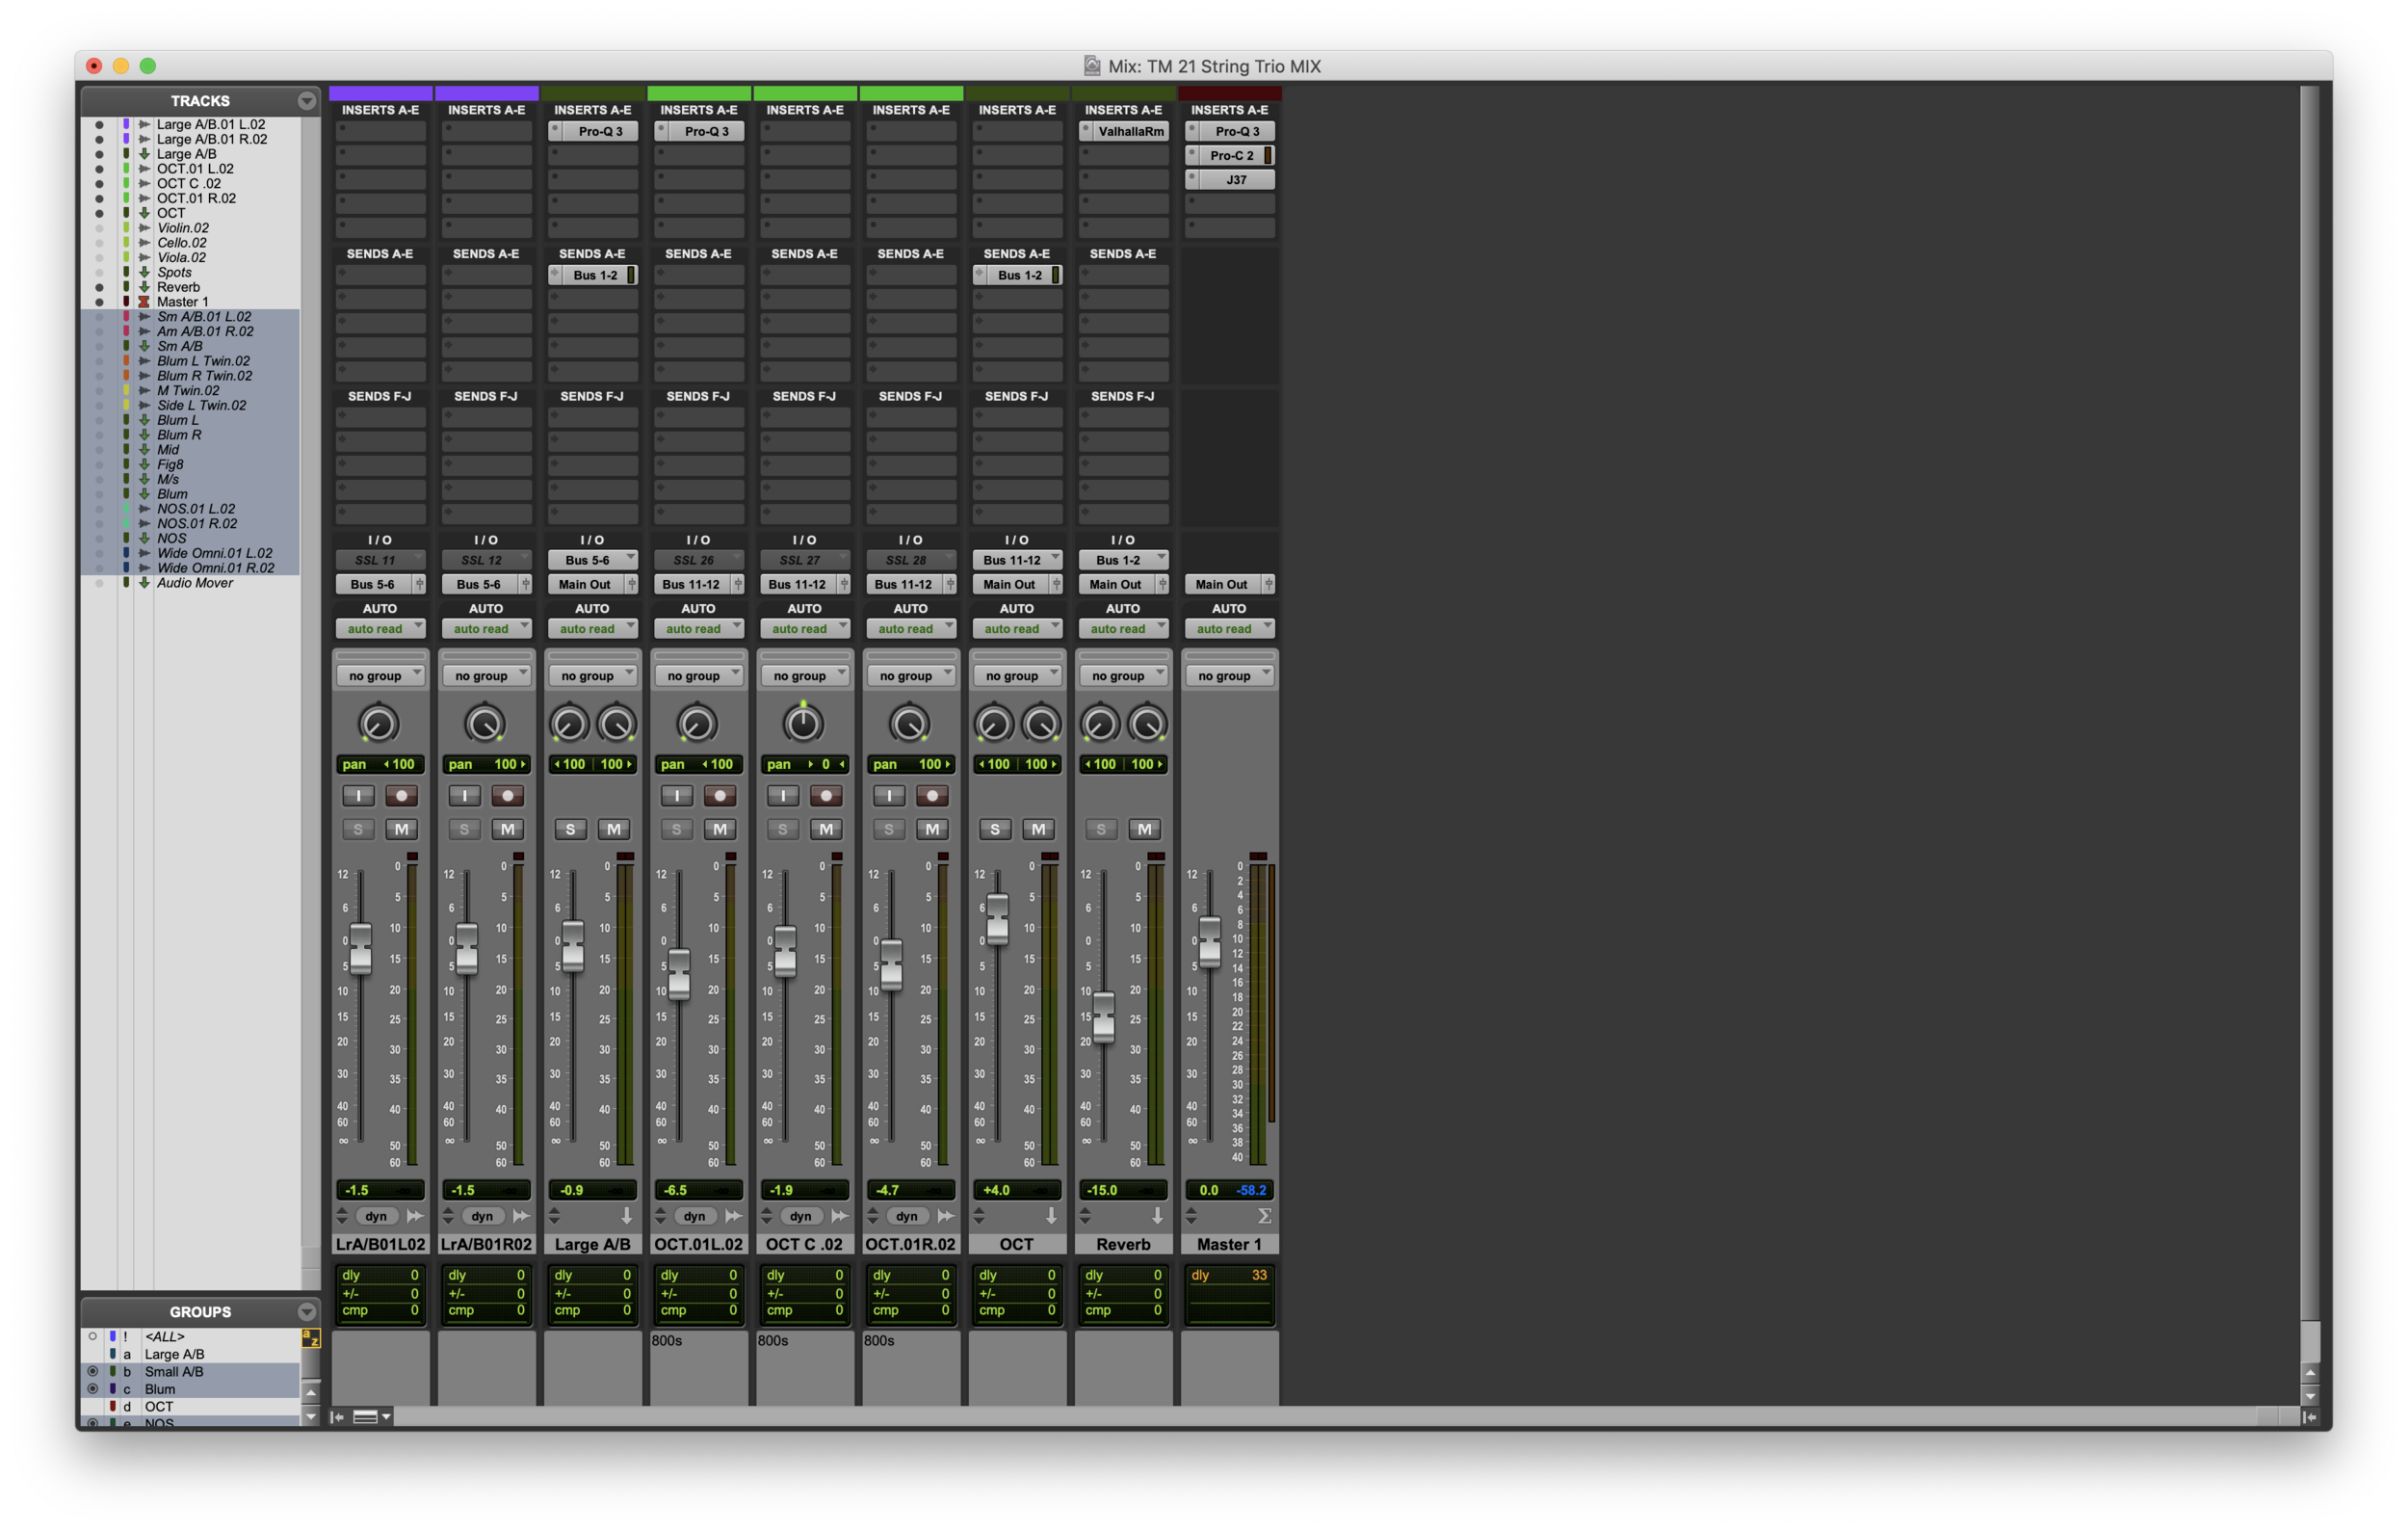Open the Bus 1-2 send on OCT
The width and height of the screenshot is (2408, 1531).
(1018, 276)
